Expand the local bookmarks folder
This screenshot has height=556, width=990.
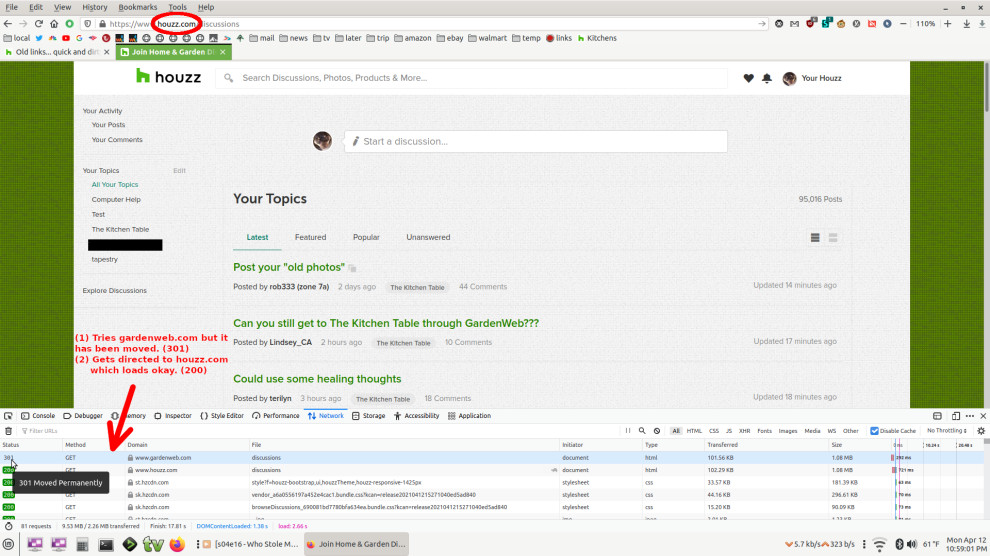pyautogui.click(x=16, y=38)
